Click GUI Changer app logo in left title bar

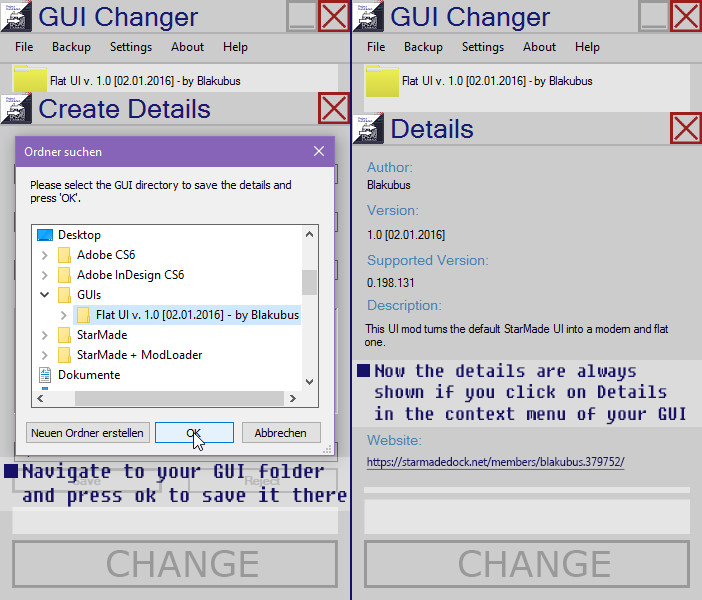tap(16, 17)
